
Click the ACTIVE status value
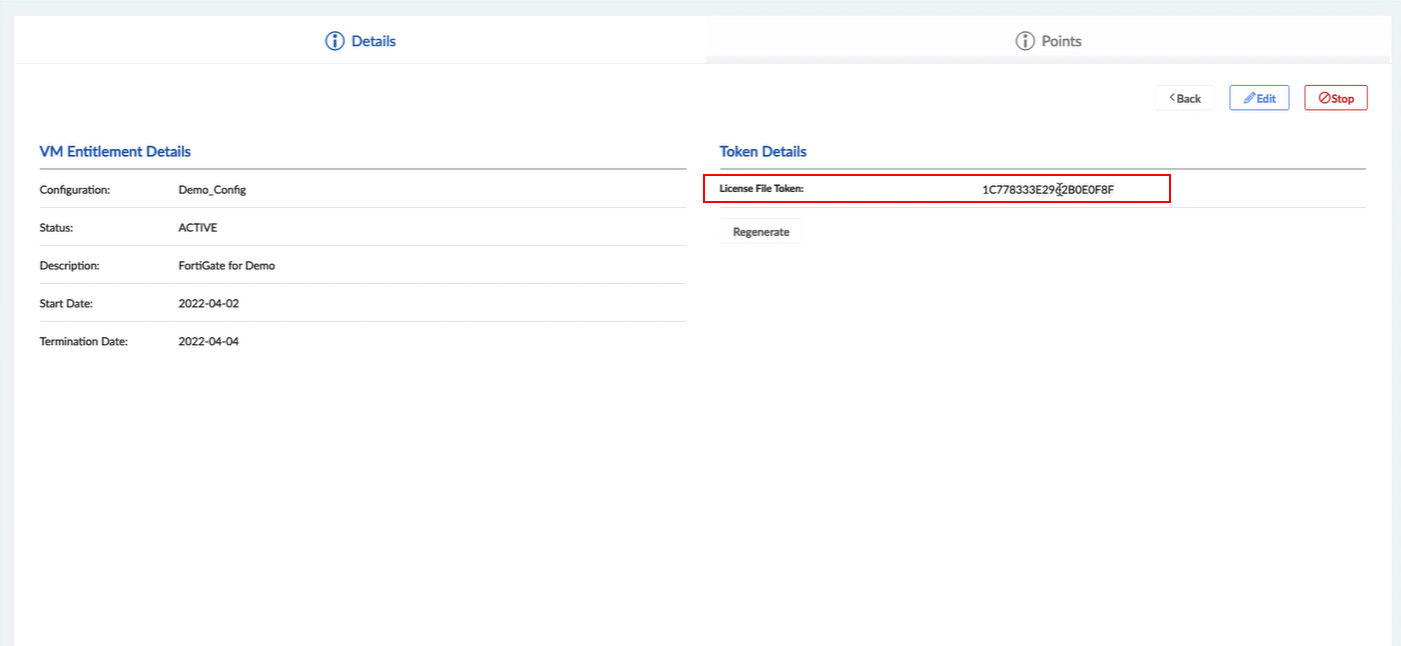coord(197,227)
